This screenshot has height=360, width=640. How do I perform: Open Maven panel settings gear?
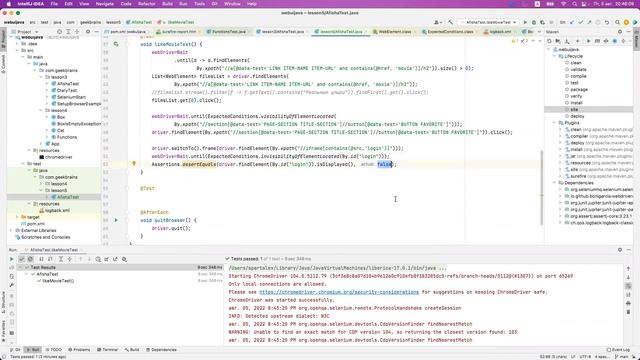620,32
